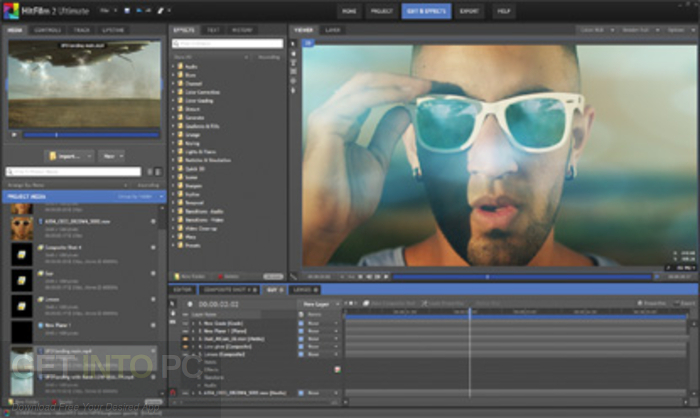This screenshot has width=700, height=418.
Task: Click the 2D view badge in viewer
Action: point(308,43)
